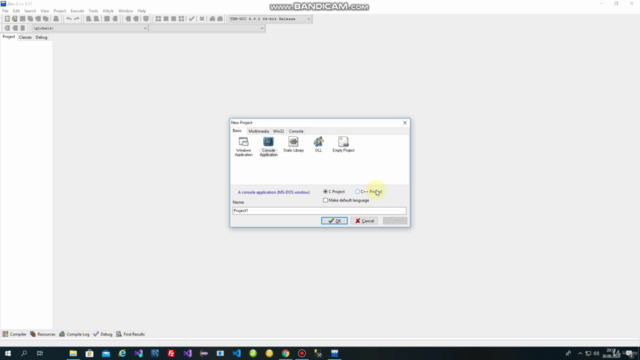Open File Explorer from the taskbar
The image size is (640, 360).
pos(73,353)
